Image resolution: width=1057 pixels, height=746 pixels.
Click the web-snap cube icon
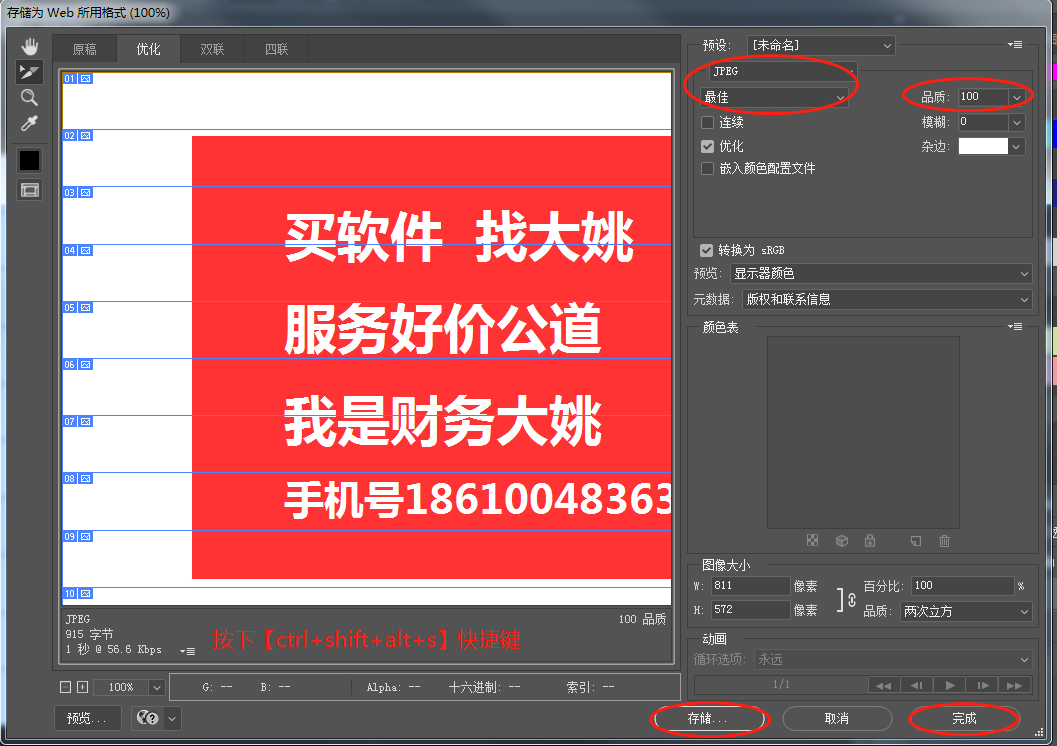point(842,540)
